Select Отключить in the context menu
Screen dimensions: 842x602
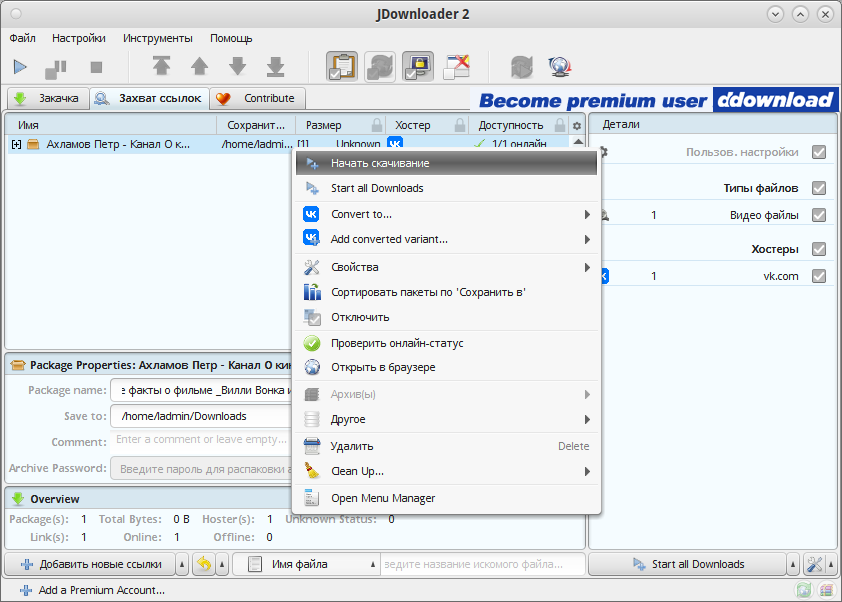[446, 317]
